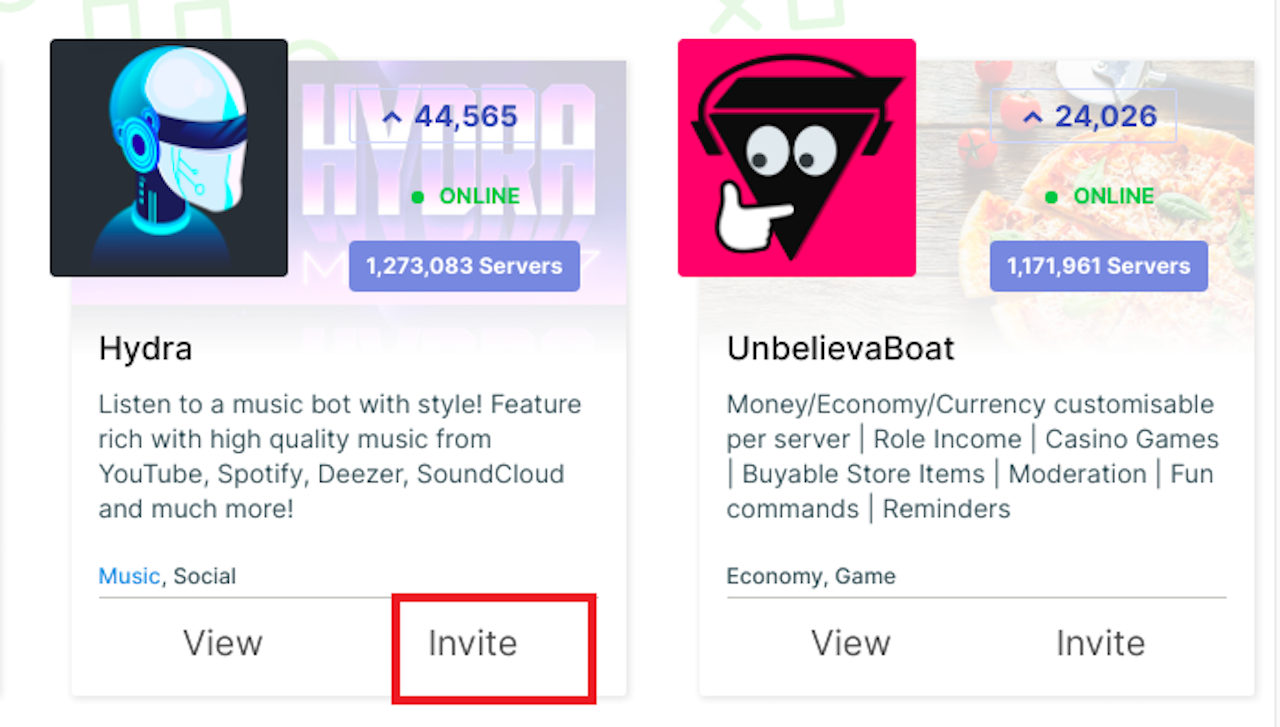The image size is (1280, 727).
Task: Open the Music category link
Action: pyautogui.click(x=128, y=576)
